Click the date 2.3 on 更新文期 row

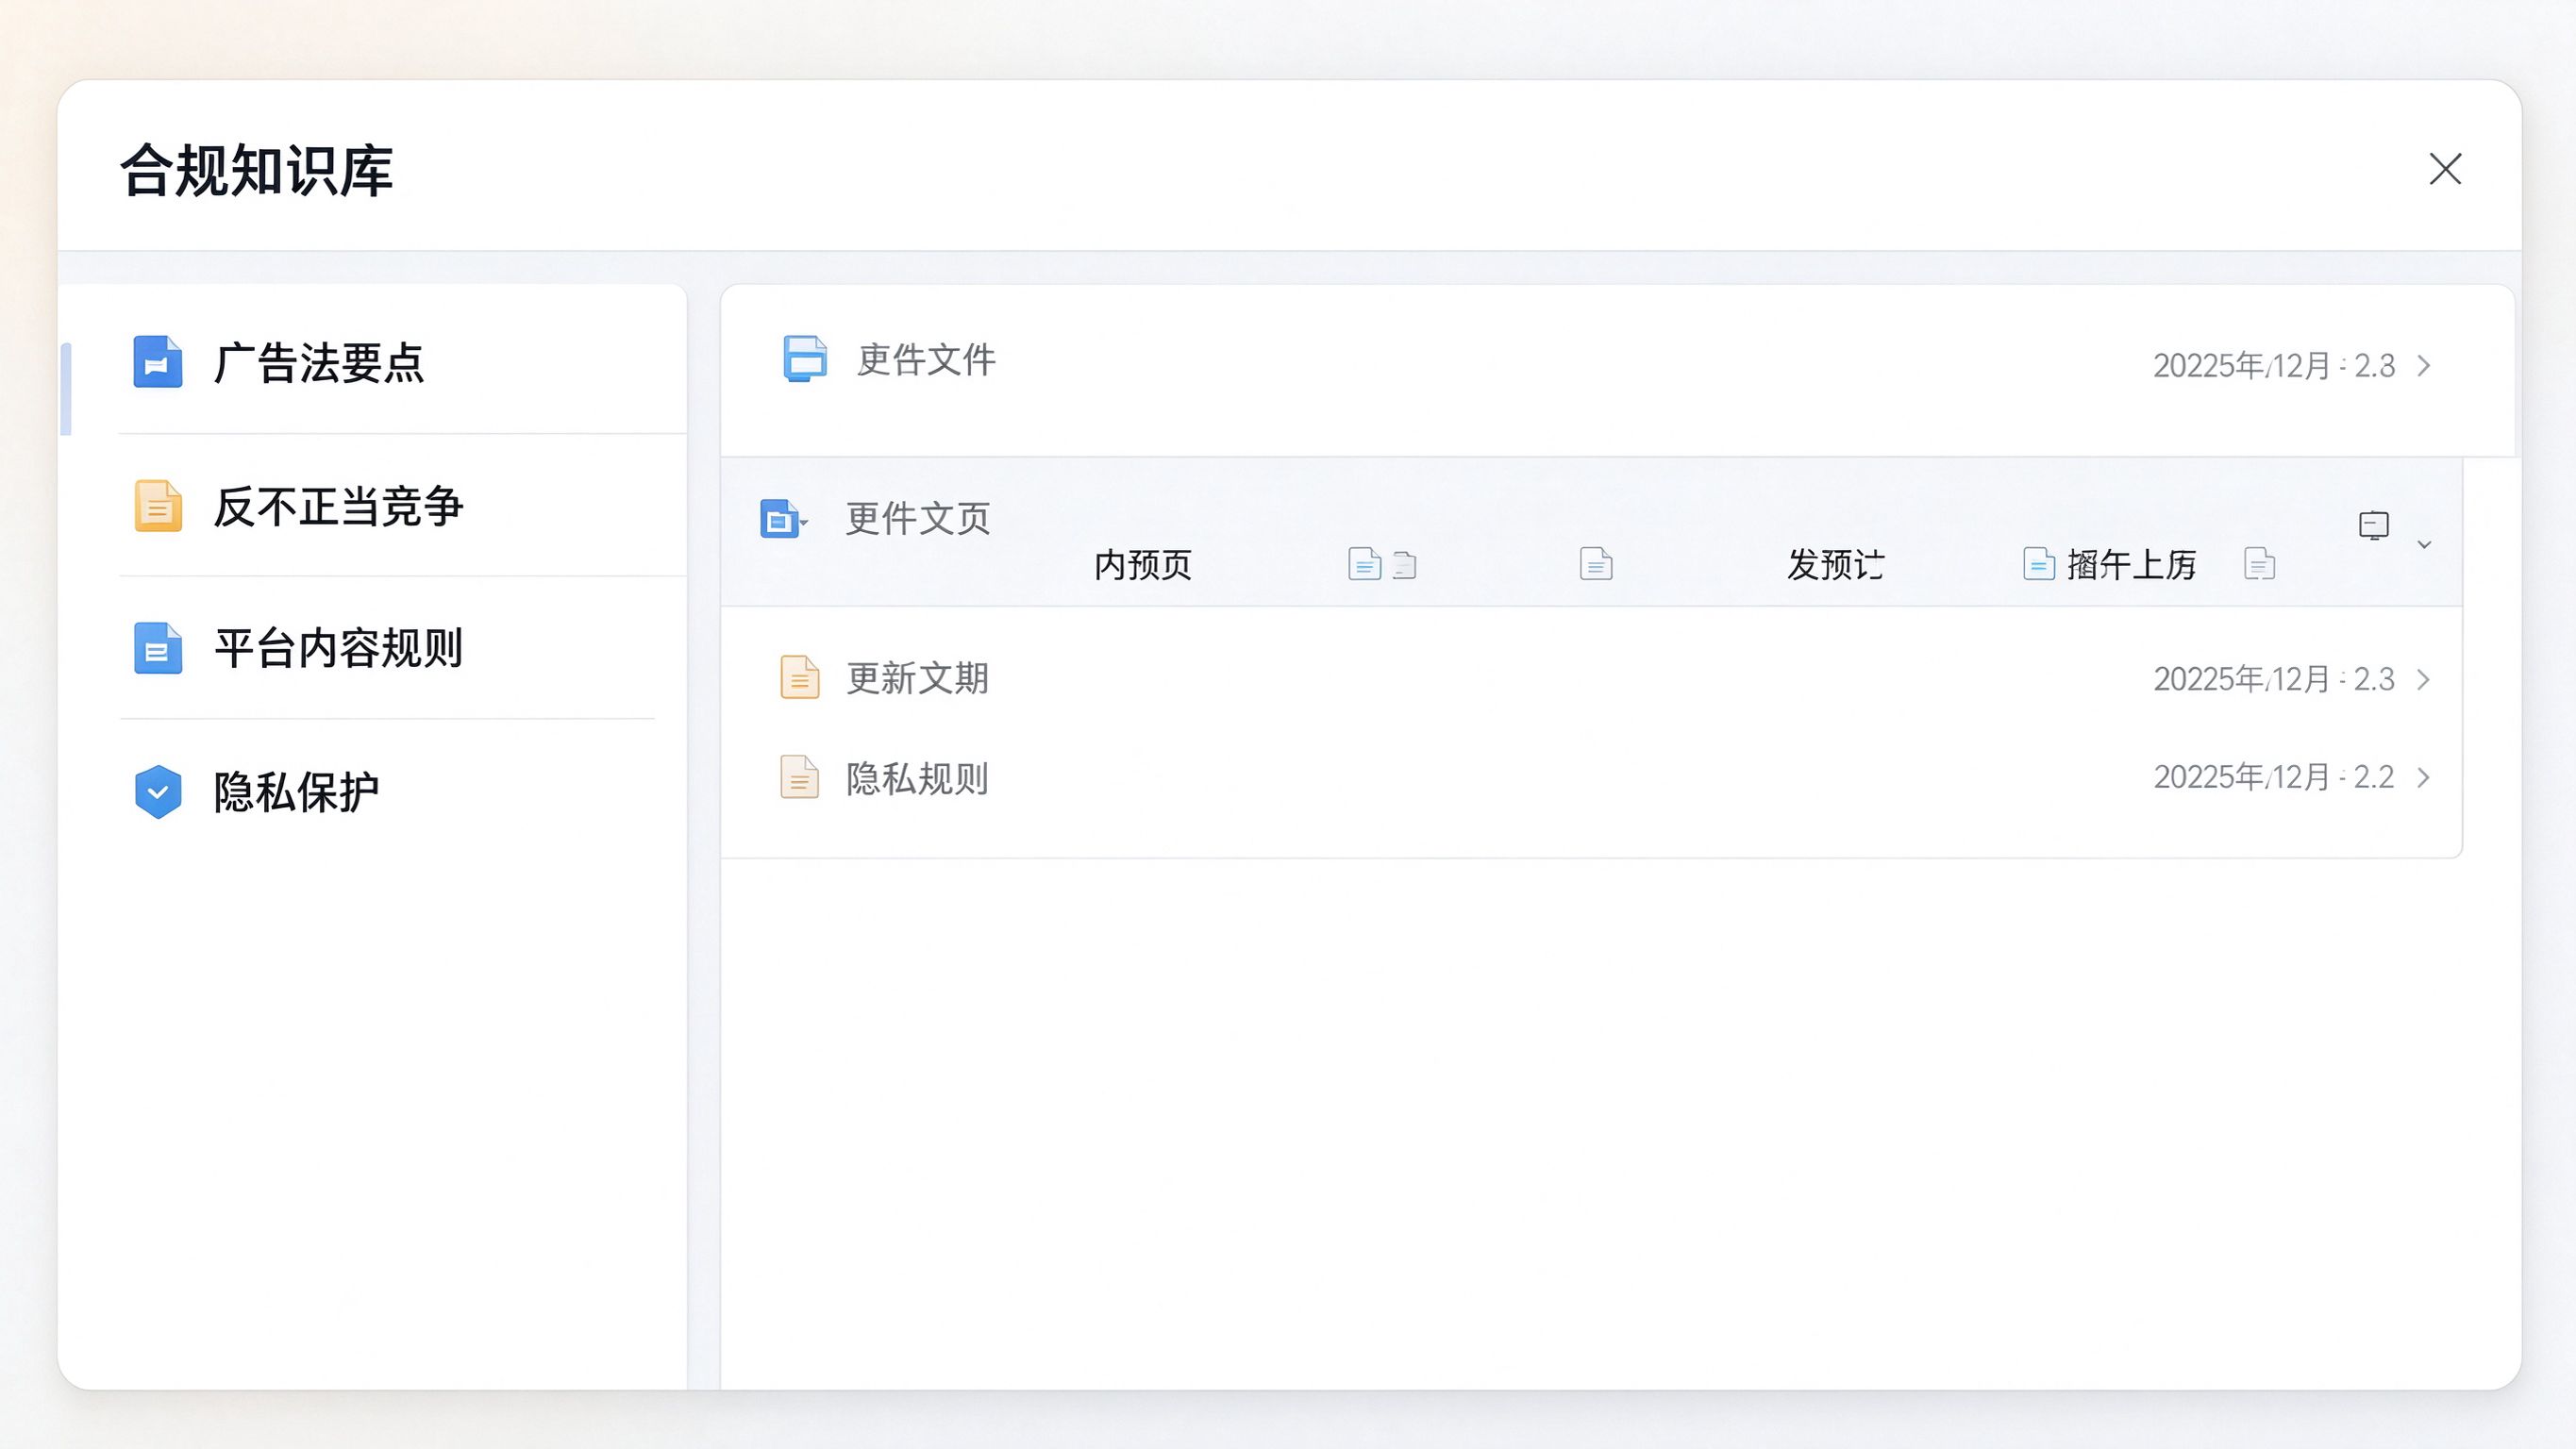coord(2274,680)
